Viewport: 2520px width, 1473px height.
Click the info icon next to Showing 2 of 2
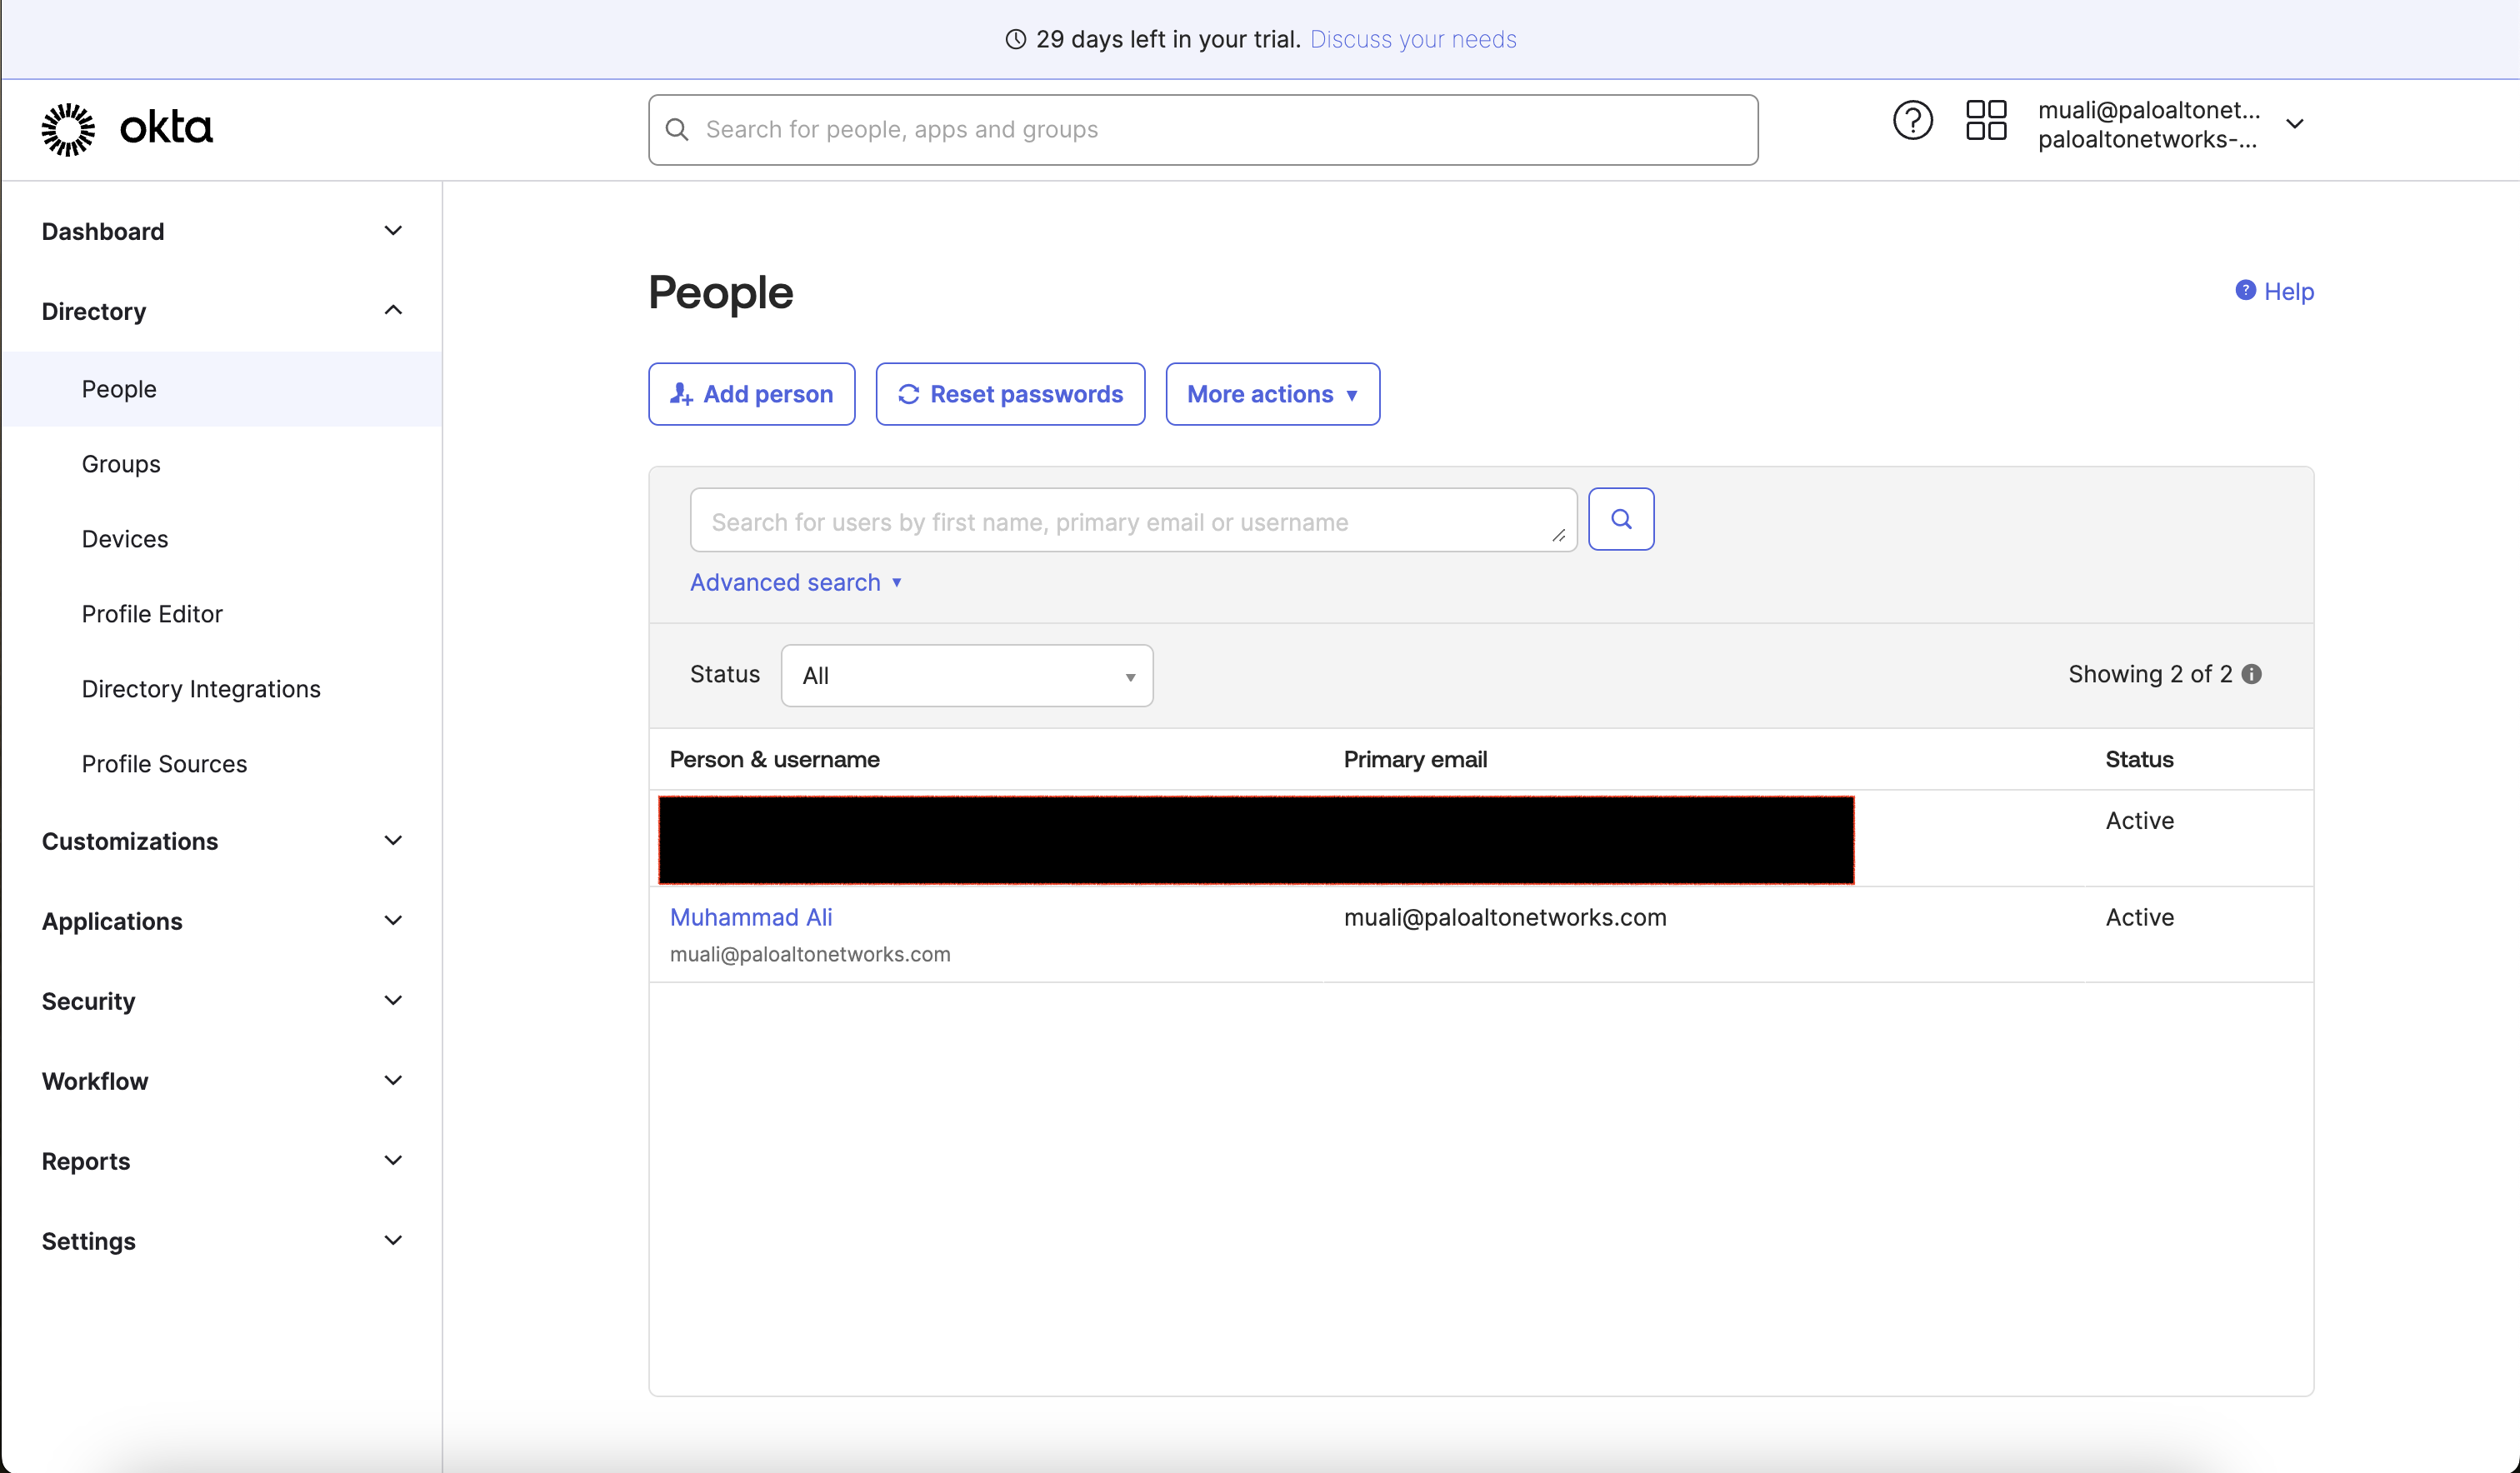tap(2252, 674)
